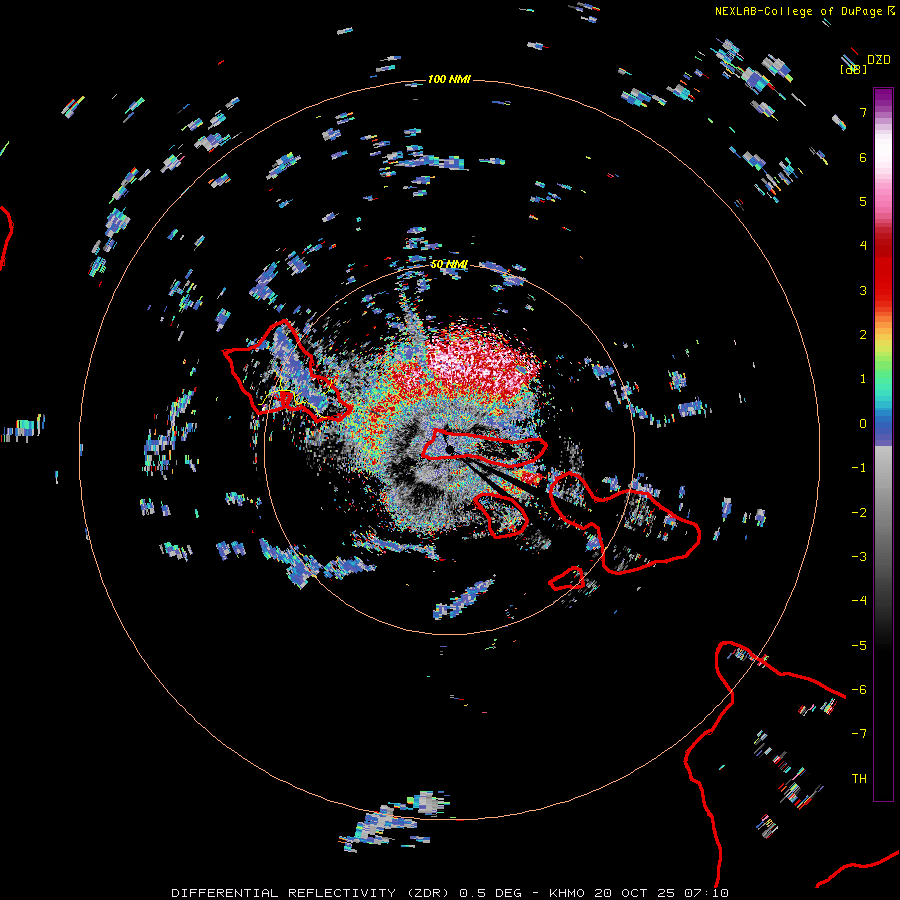The height and width of the screenshot is (900, 900).
Task: Click the 50 NMI range ring label
Action: click(x=449, y=264)
